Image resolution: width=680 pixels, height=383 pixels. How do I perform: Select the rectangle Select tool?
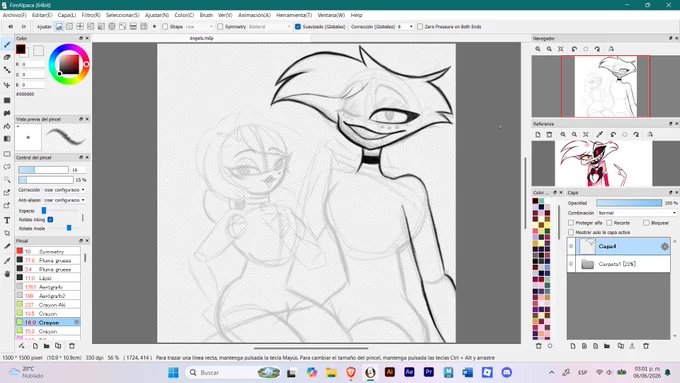pos(7,154)
